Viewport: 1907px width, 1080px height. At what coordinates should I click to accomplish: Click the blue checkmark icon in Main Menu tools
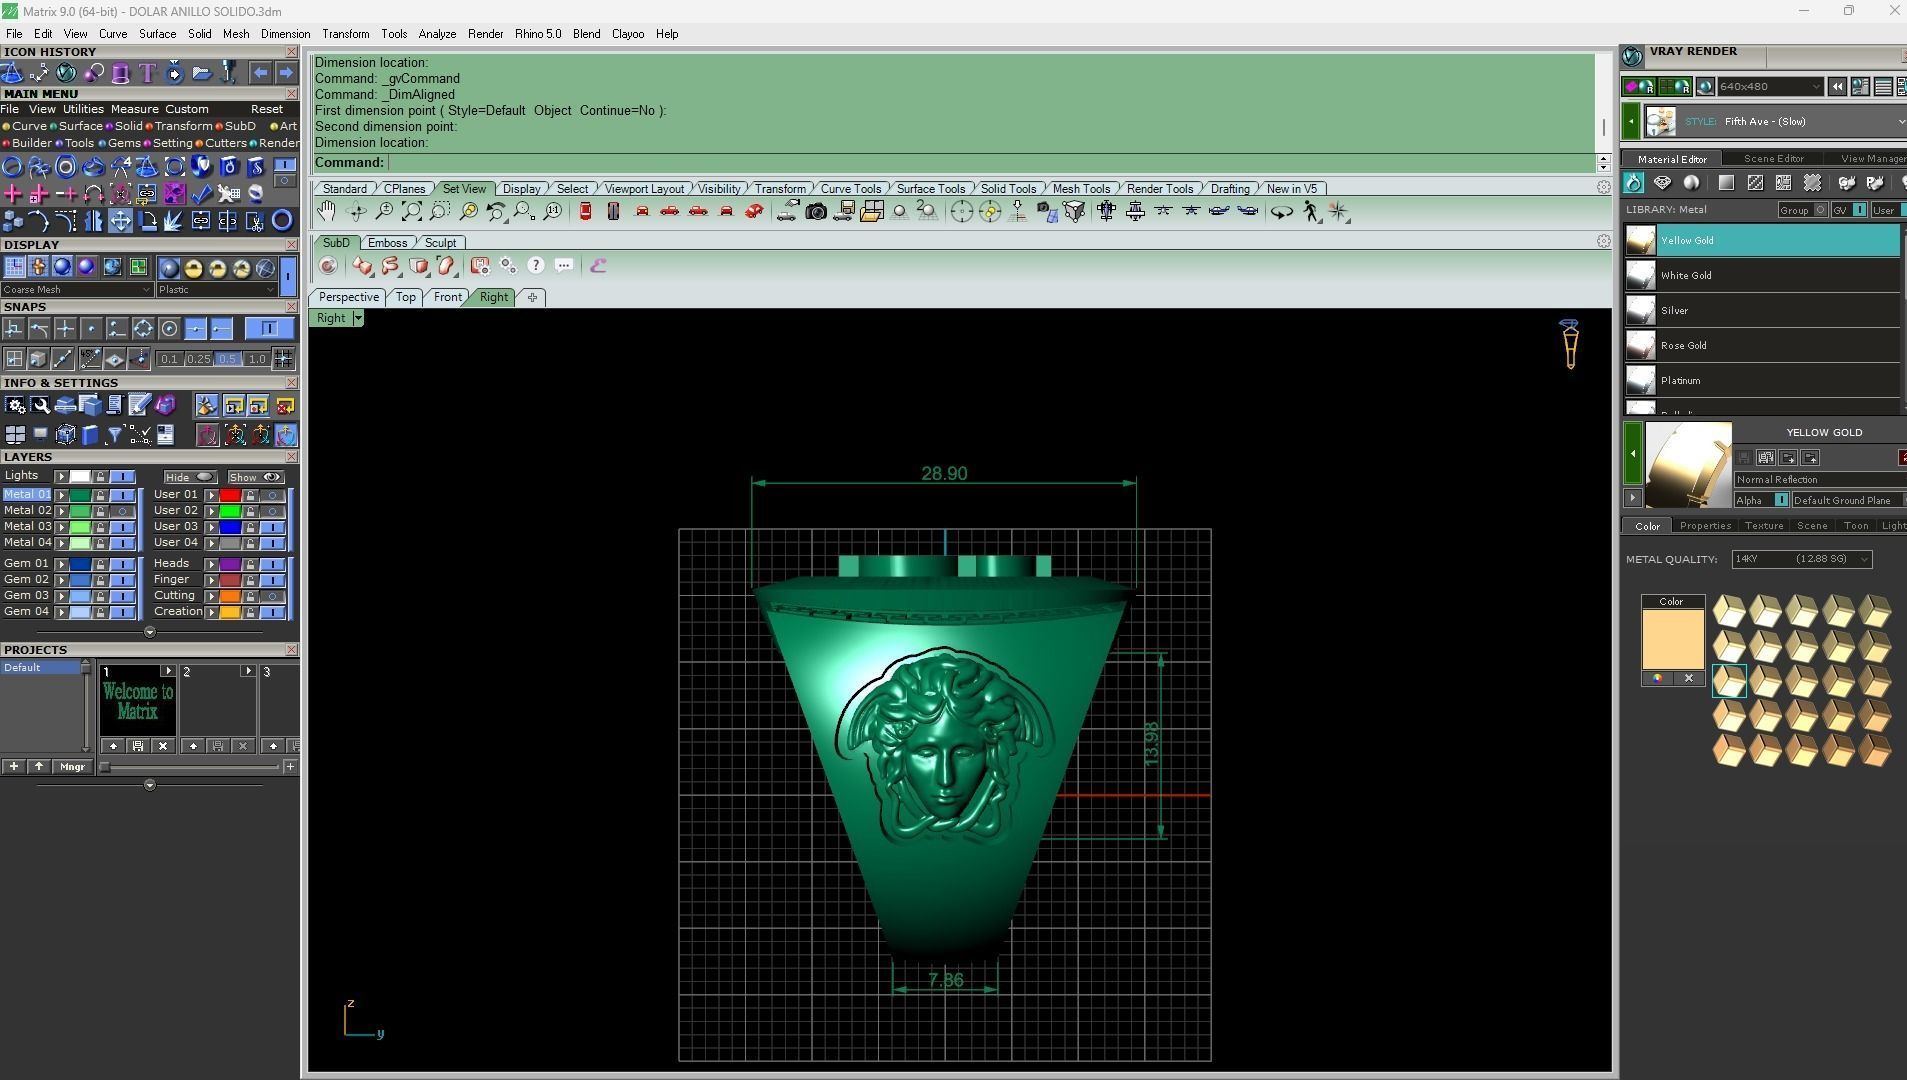[x=201, y=193]
